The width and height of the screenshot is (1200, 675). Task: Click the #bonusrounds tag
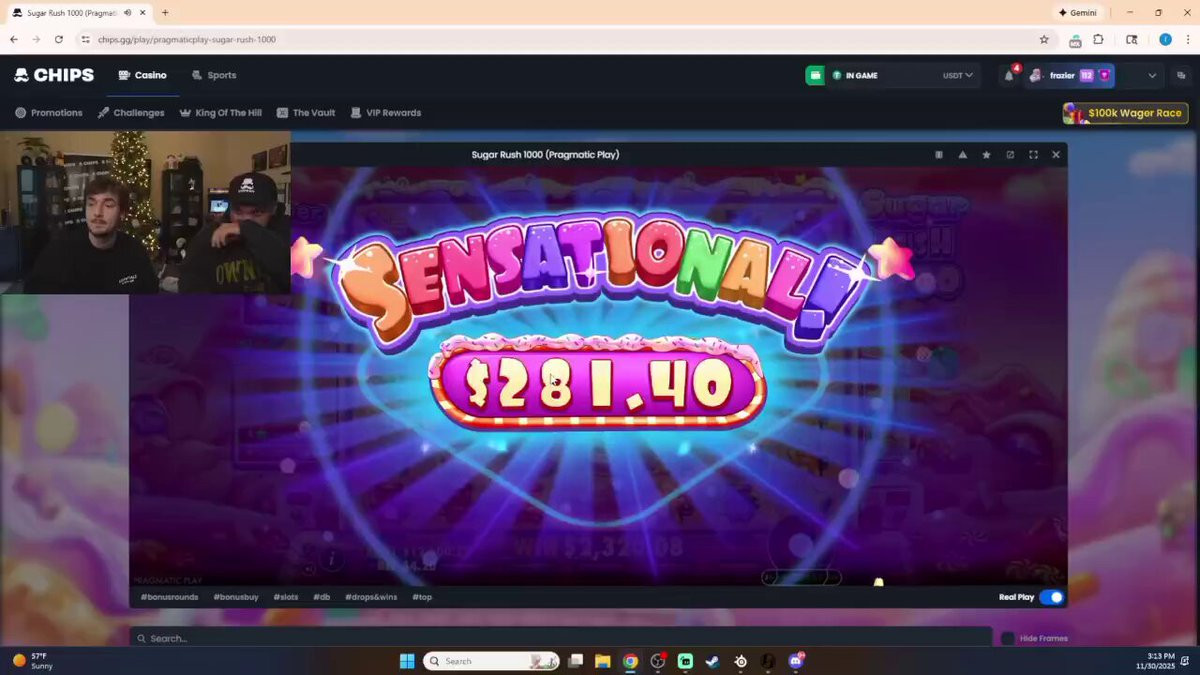click(169, 597)
